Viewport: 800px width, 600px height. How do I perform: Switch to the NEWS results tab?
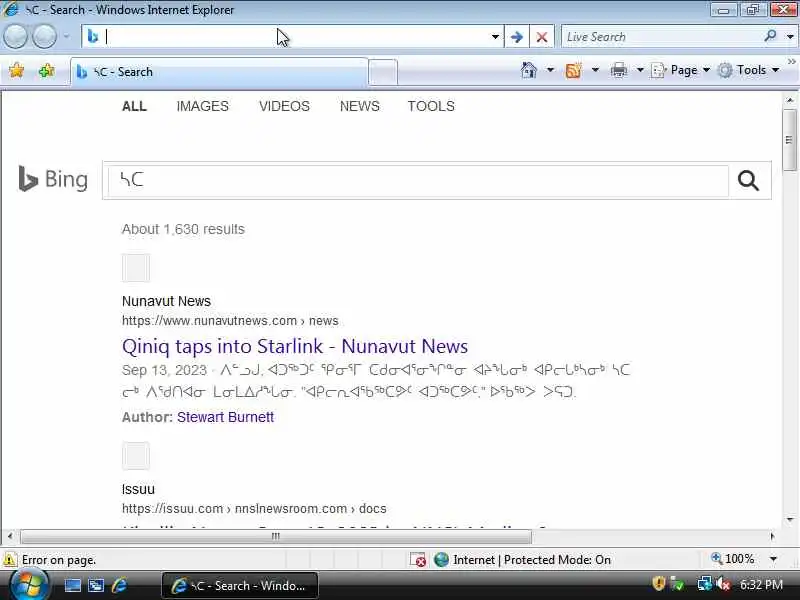tap(360, 106)
